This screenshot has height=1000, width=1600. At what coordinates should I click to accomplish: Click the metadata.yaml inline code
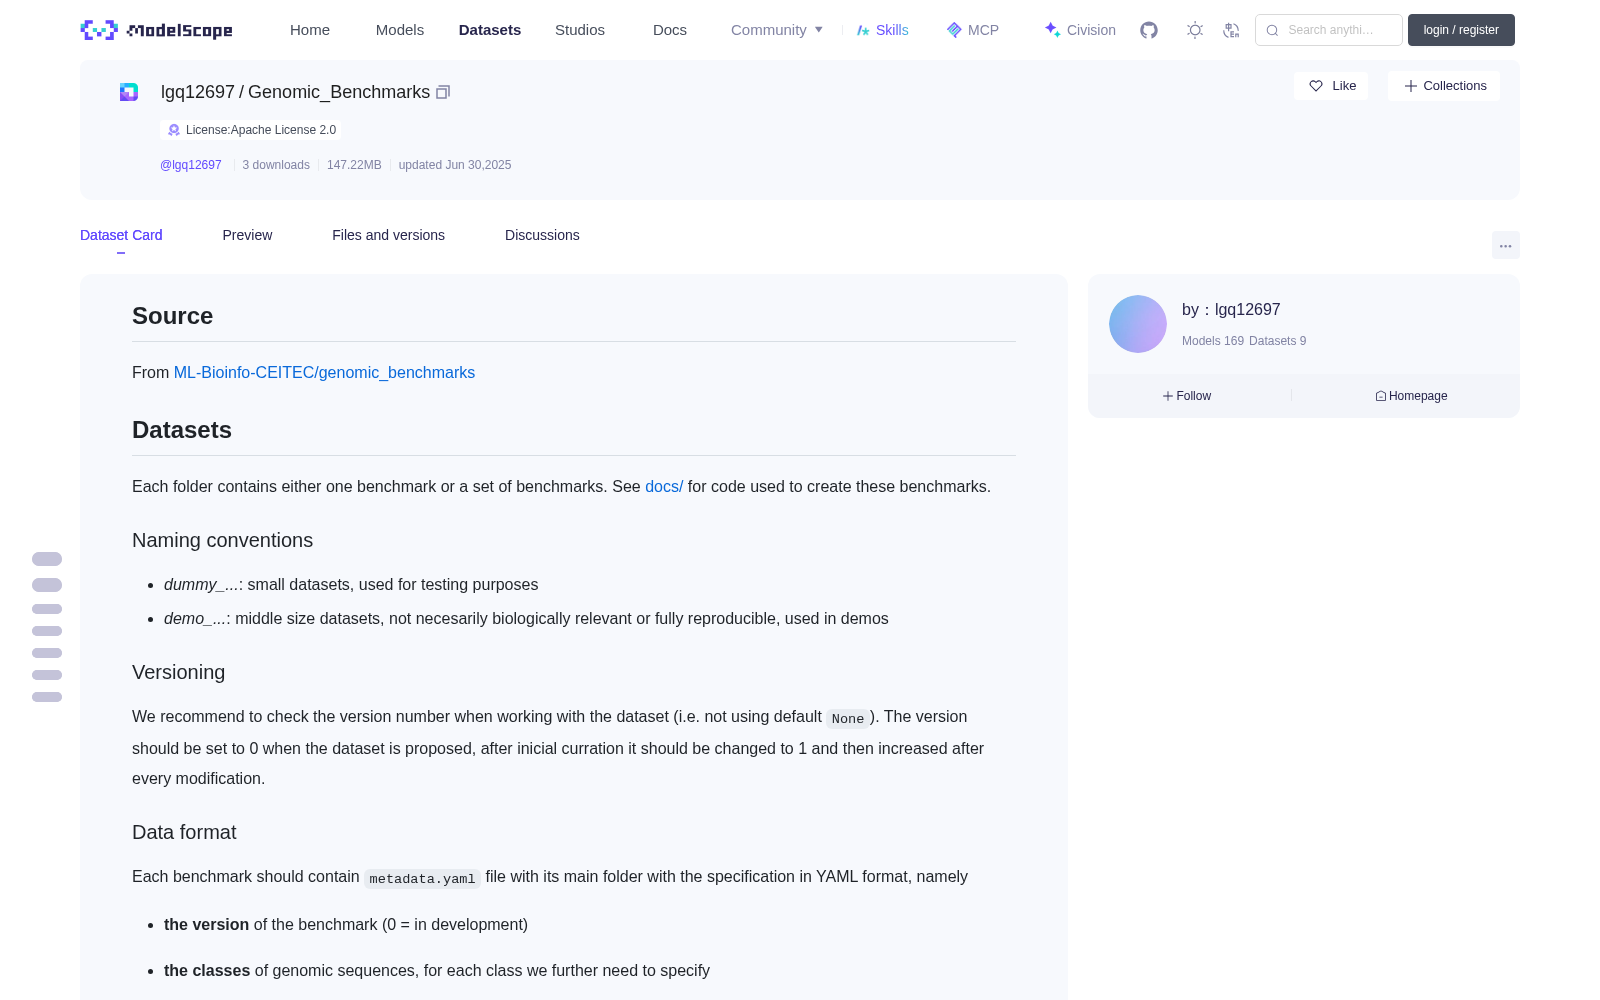(422, 879)
